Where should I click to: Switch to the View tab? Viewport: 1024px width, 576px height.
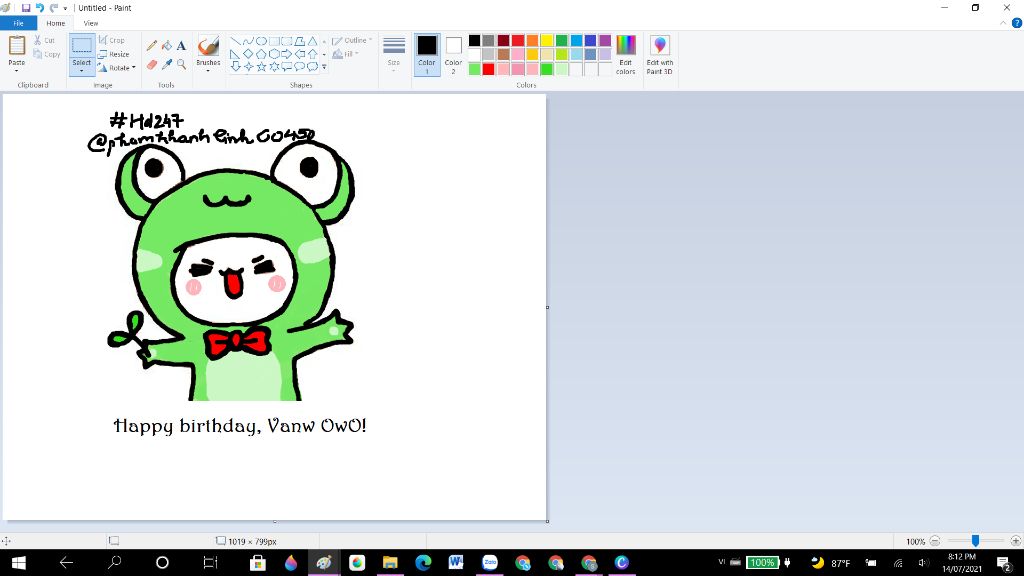click(91, 24)
